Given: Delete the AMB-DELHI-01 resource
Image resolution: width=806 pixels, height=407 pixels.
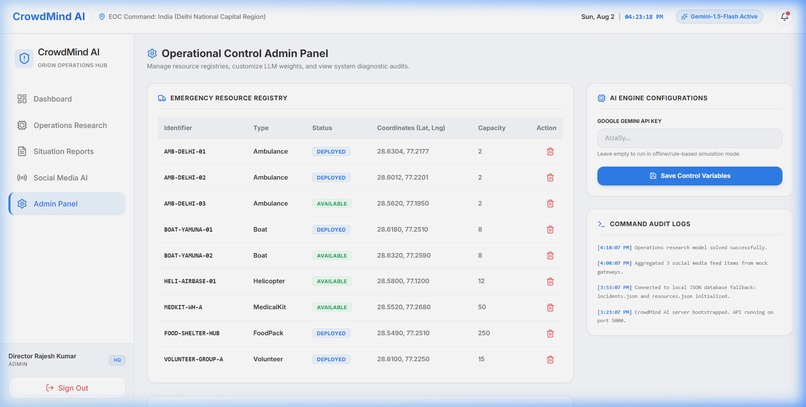Looking at the screenshot, I should [550, 152].
